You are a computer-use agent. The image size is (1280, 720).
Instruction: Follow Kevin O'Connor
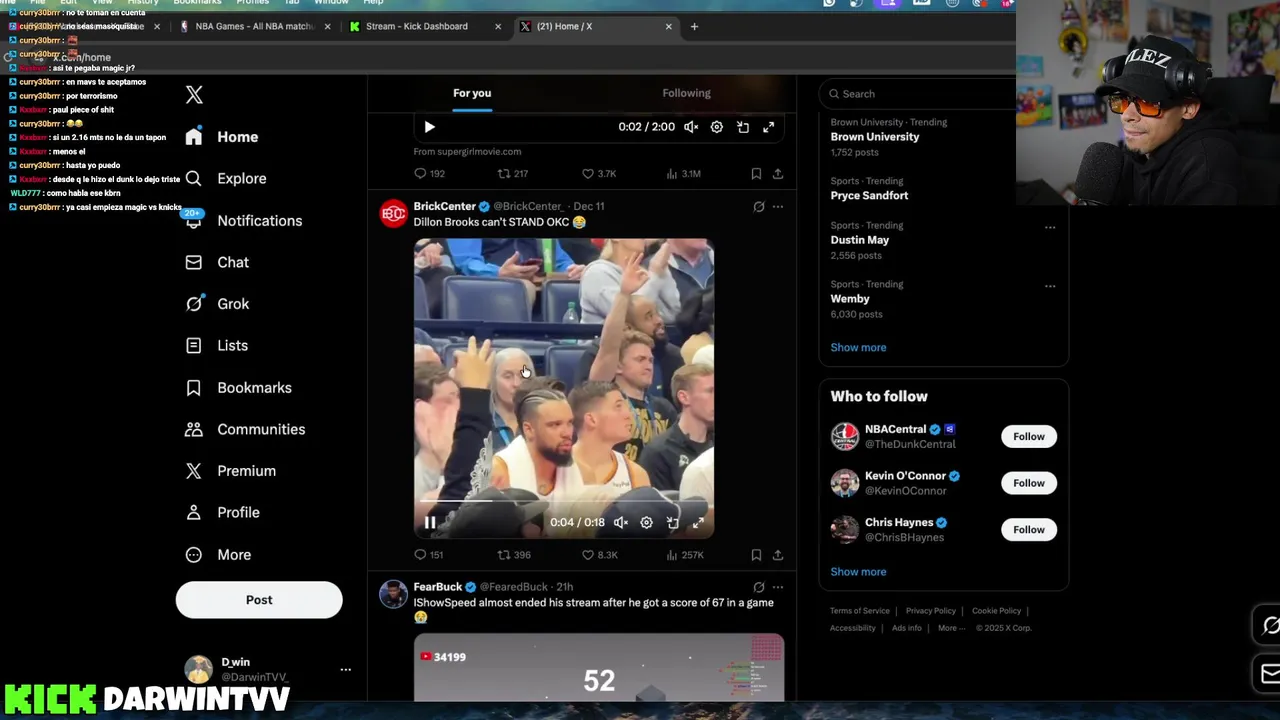click(1028, 484)
